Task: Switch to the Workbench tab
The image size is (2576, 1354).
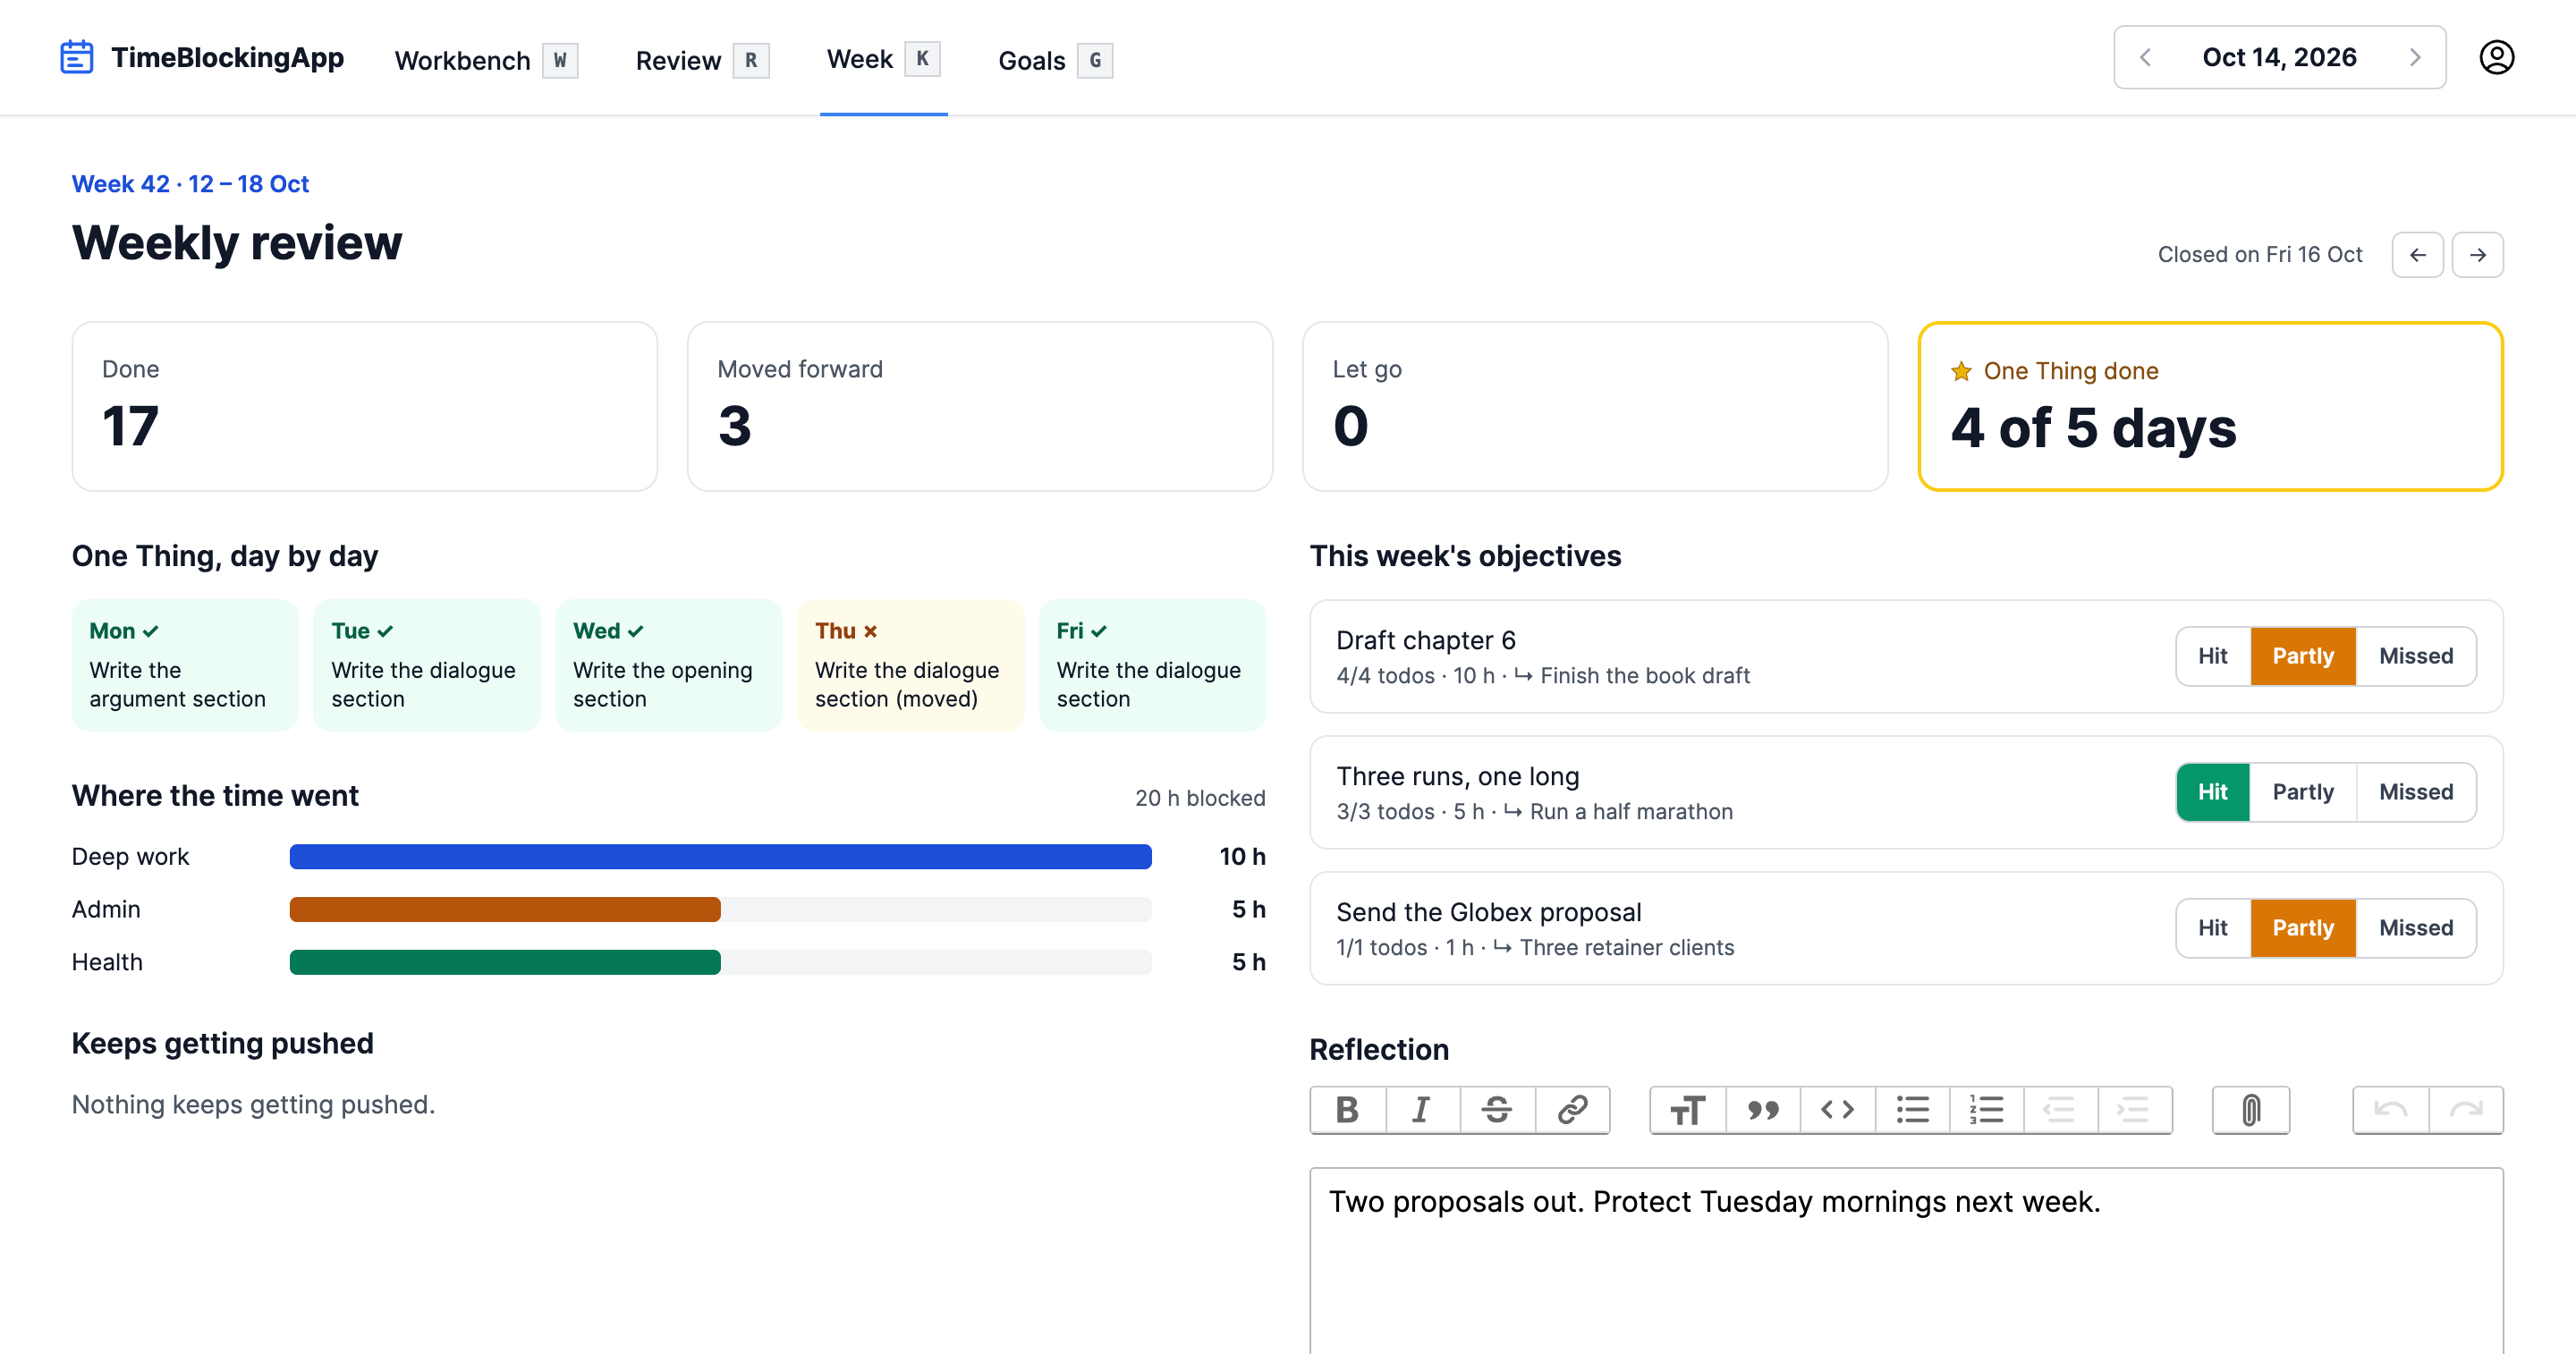Action: pos(486,60)
